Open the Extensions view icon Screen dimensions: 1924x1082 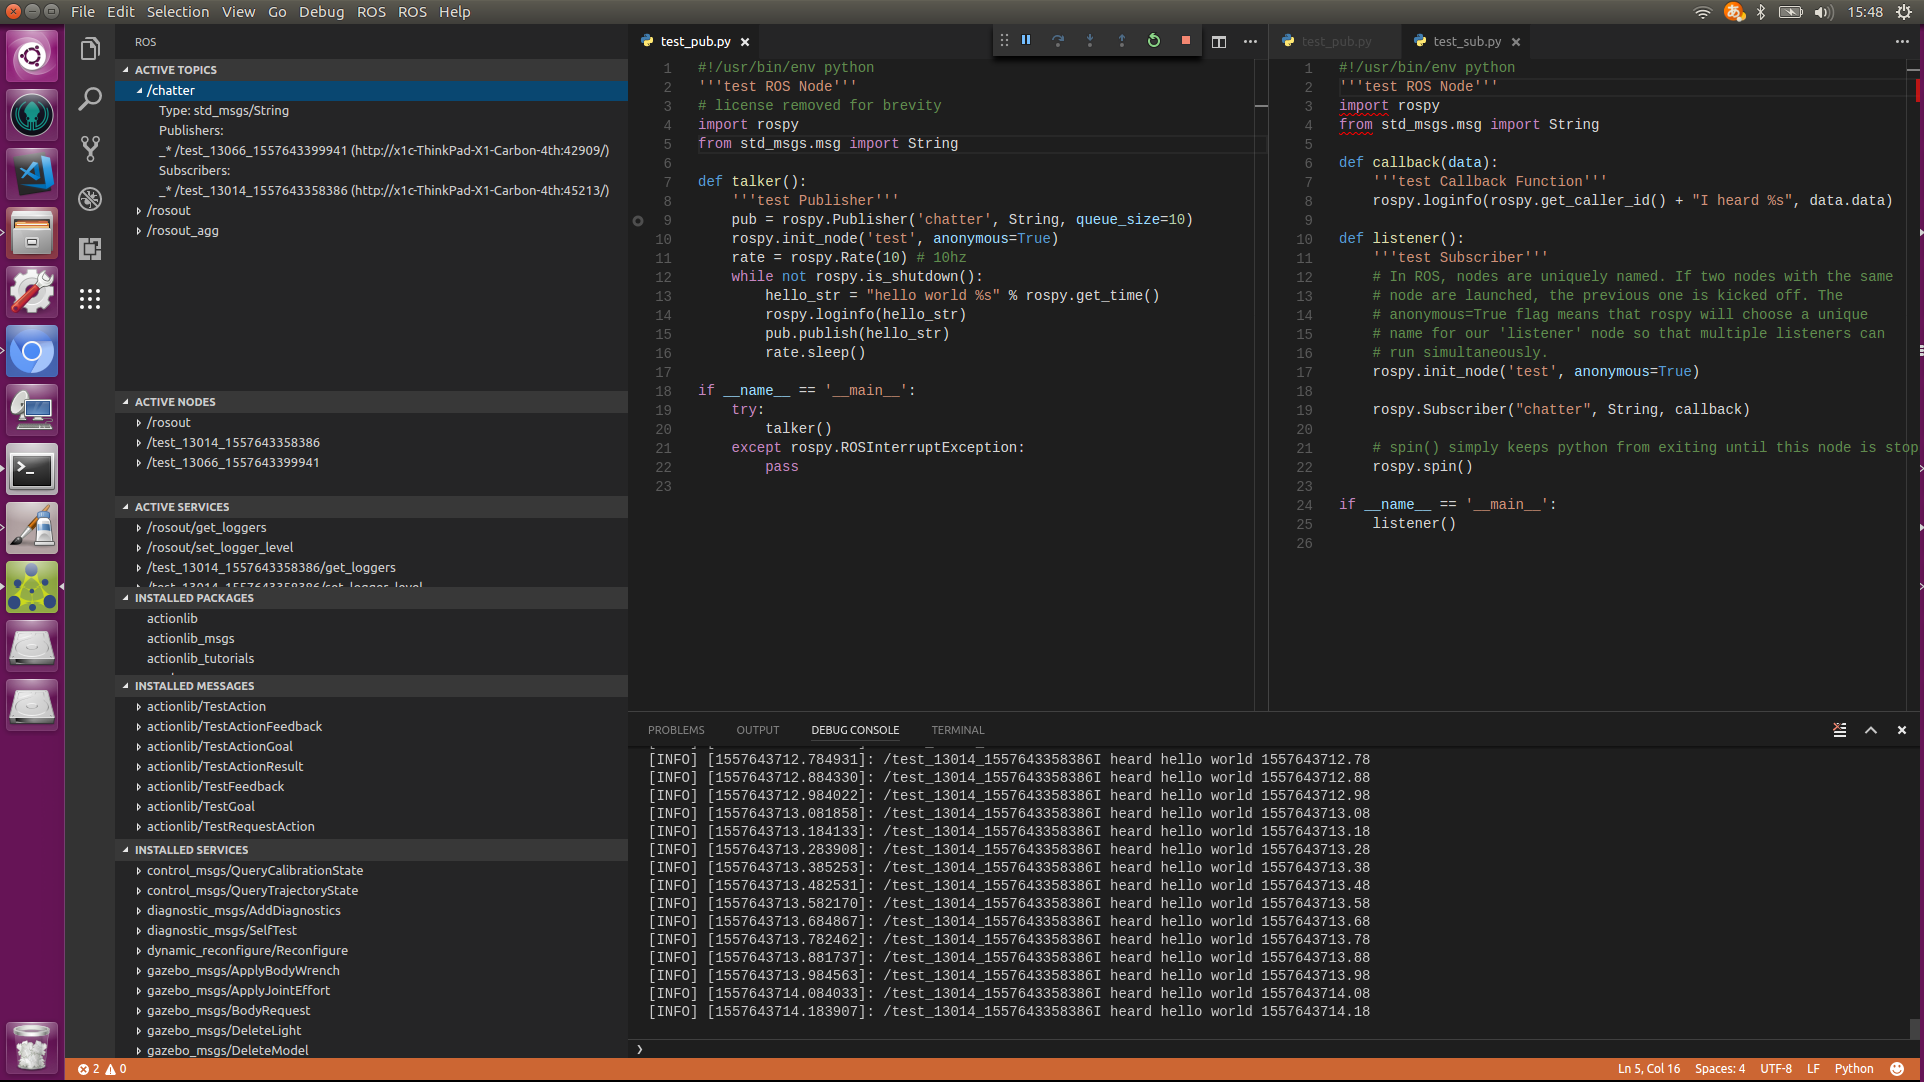click(90, 249)
